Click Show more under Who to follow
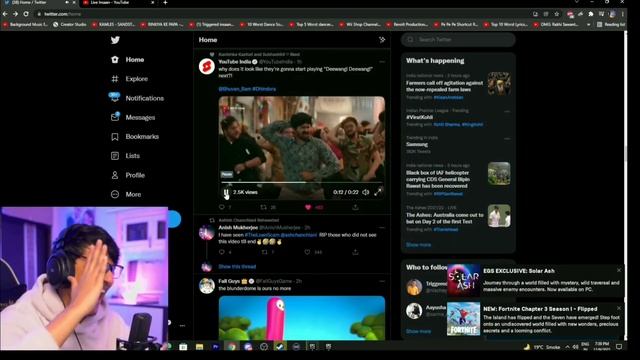The image size is (640, 360). point(418,331)
